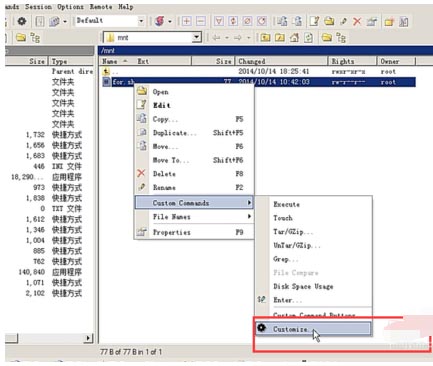Viewport: 433px width, 366px height.
Task: Click the home directory icon in remote panel
Action: (294, 38)
